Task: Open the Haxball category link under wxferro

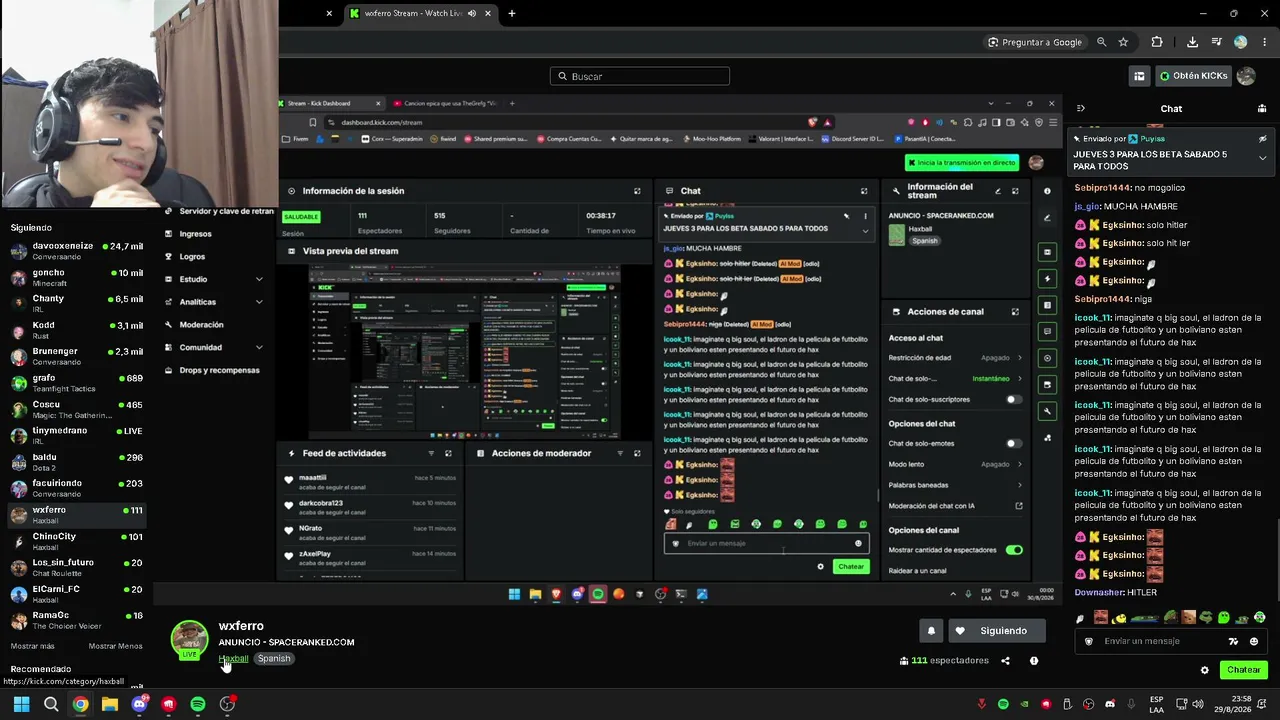Action: [x=233, y=659]
